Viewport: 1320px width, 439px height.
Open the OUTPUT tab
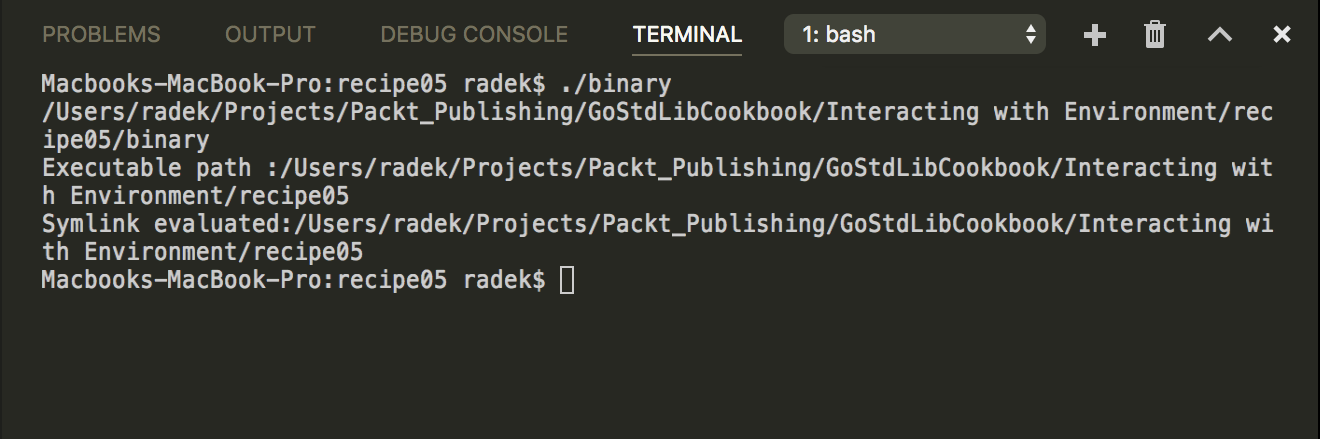click(270, 35)
